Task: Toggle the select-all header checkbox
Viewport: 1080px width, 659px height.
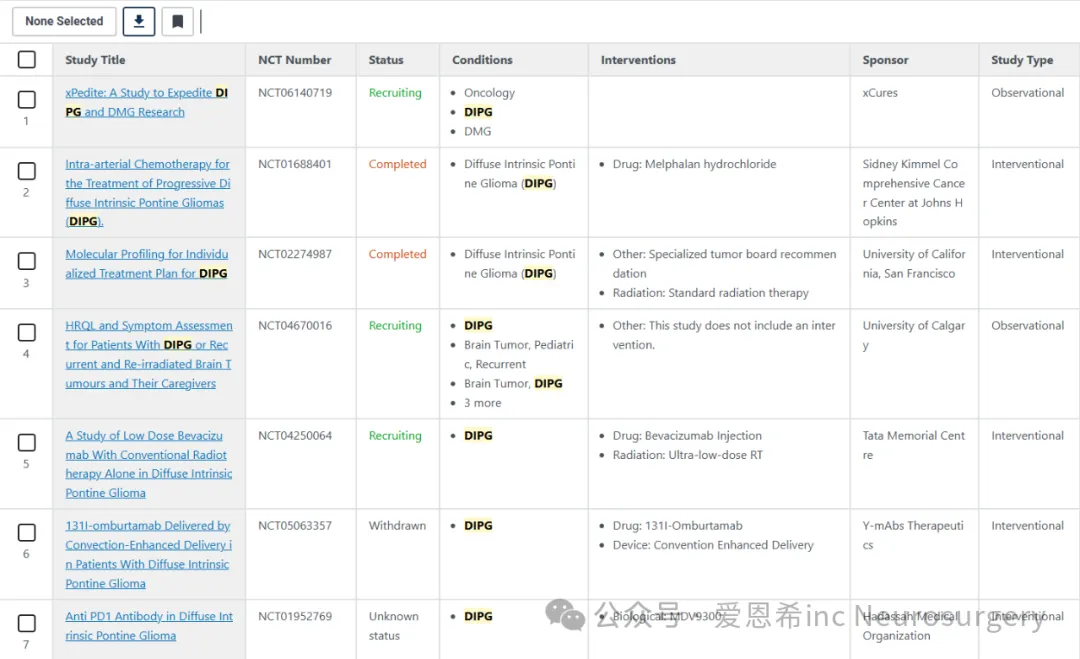Action: coord(27,60)
